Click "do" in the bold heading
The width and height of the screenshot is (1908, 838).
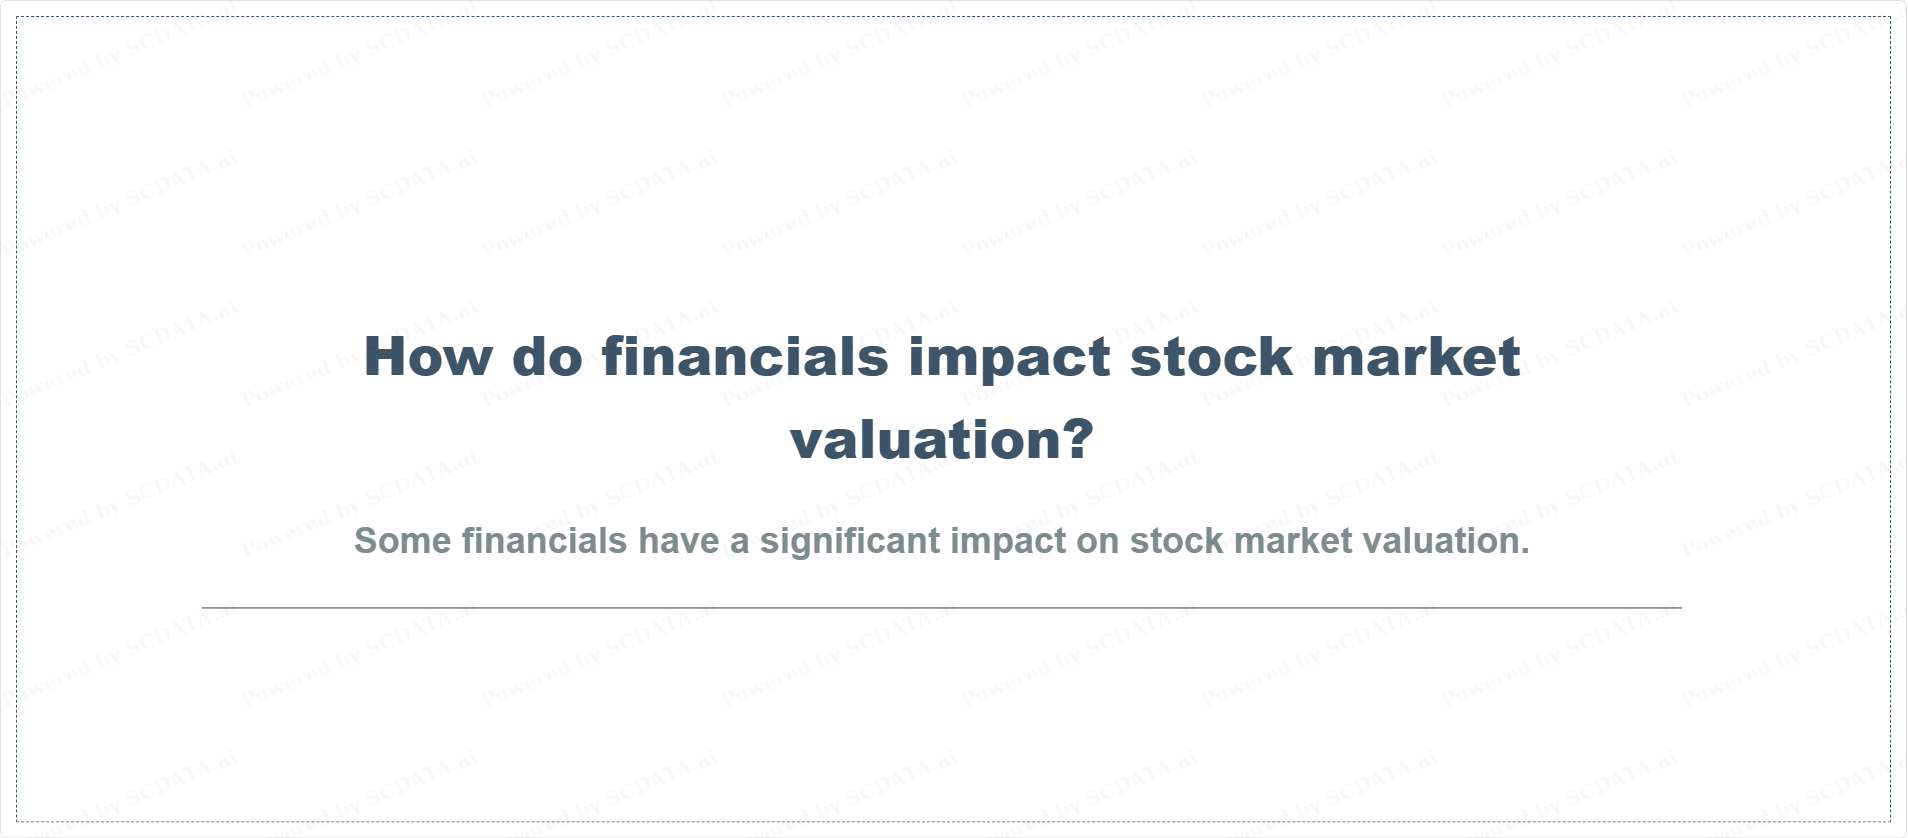(x=547, y=357)
